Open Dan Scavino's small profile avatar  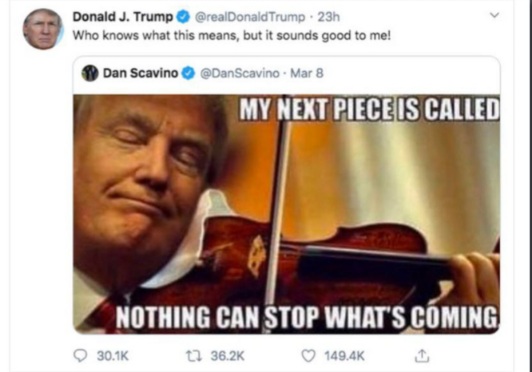90,73
